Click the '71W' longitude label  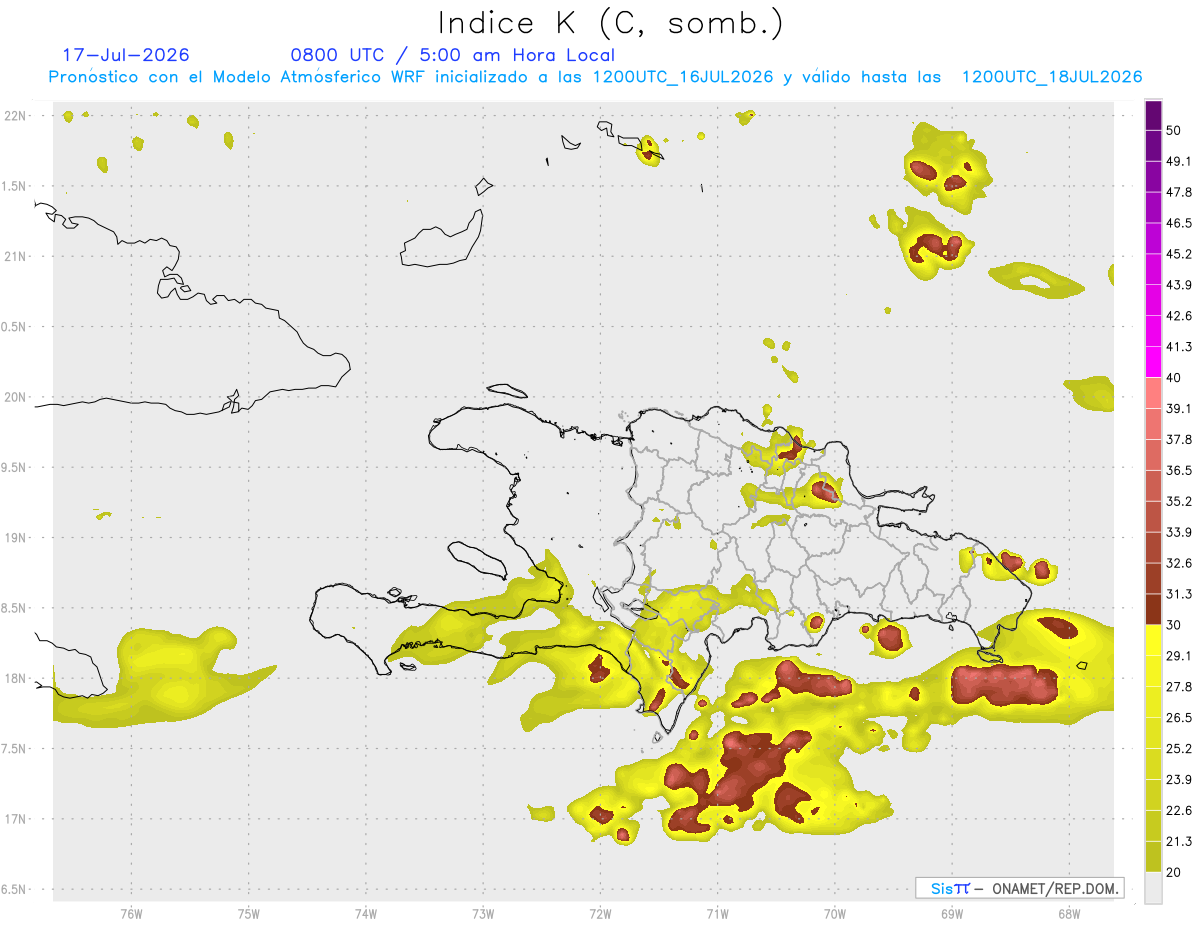[x=717, y=914]
